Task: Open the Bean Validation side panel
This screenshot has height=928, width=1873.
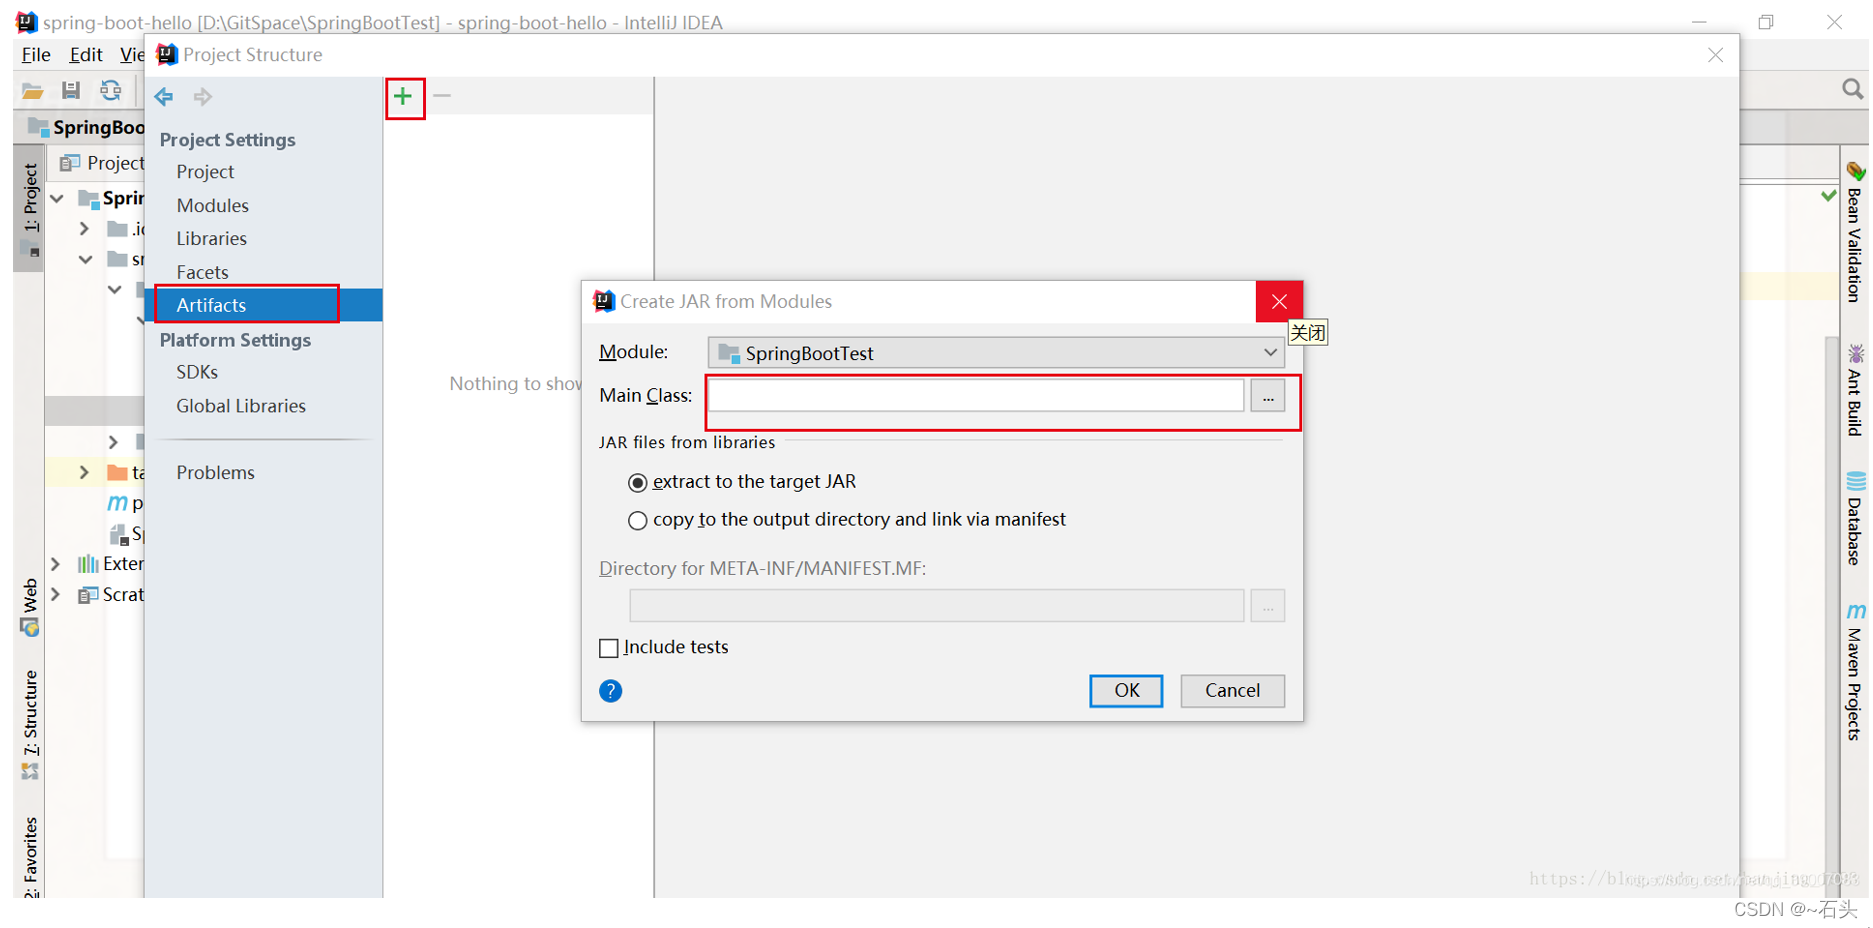Action: (x=1855, y=232)
